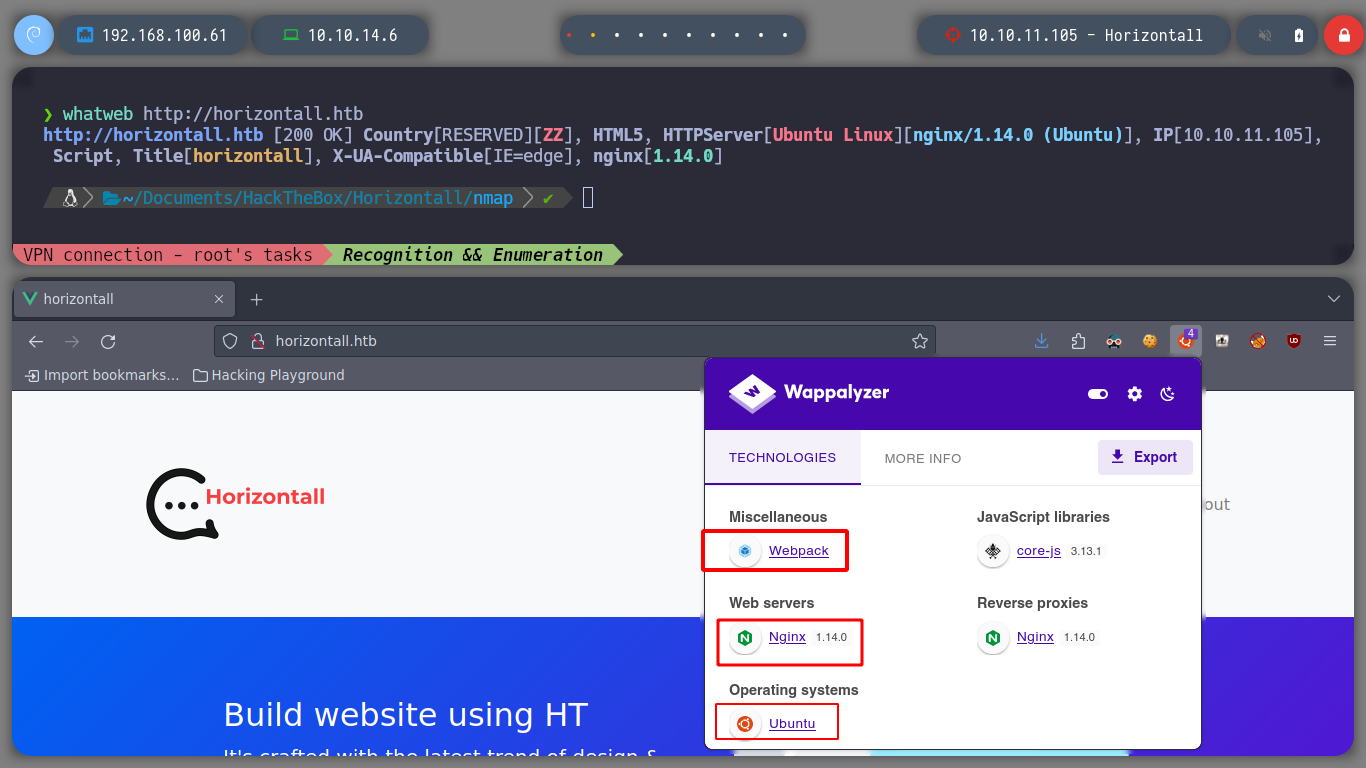Click the Webpack cube icon
The image size is (1366, 768).
tap(745, 551)
